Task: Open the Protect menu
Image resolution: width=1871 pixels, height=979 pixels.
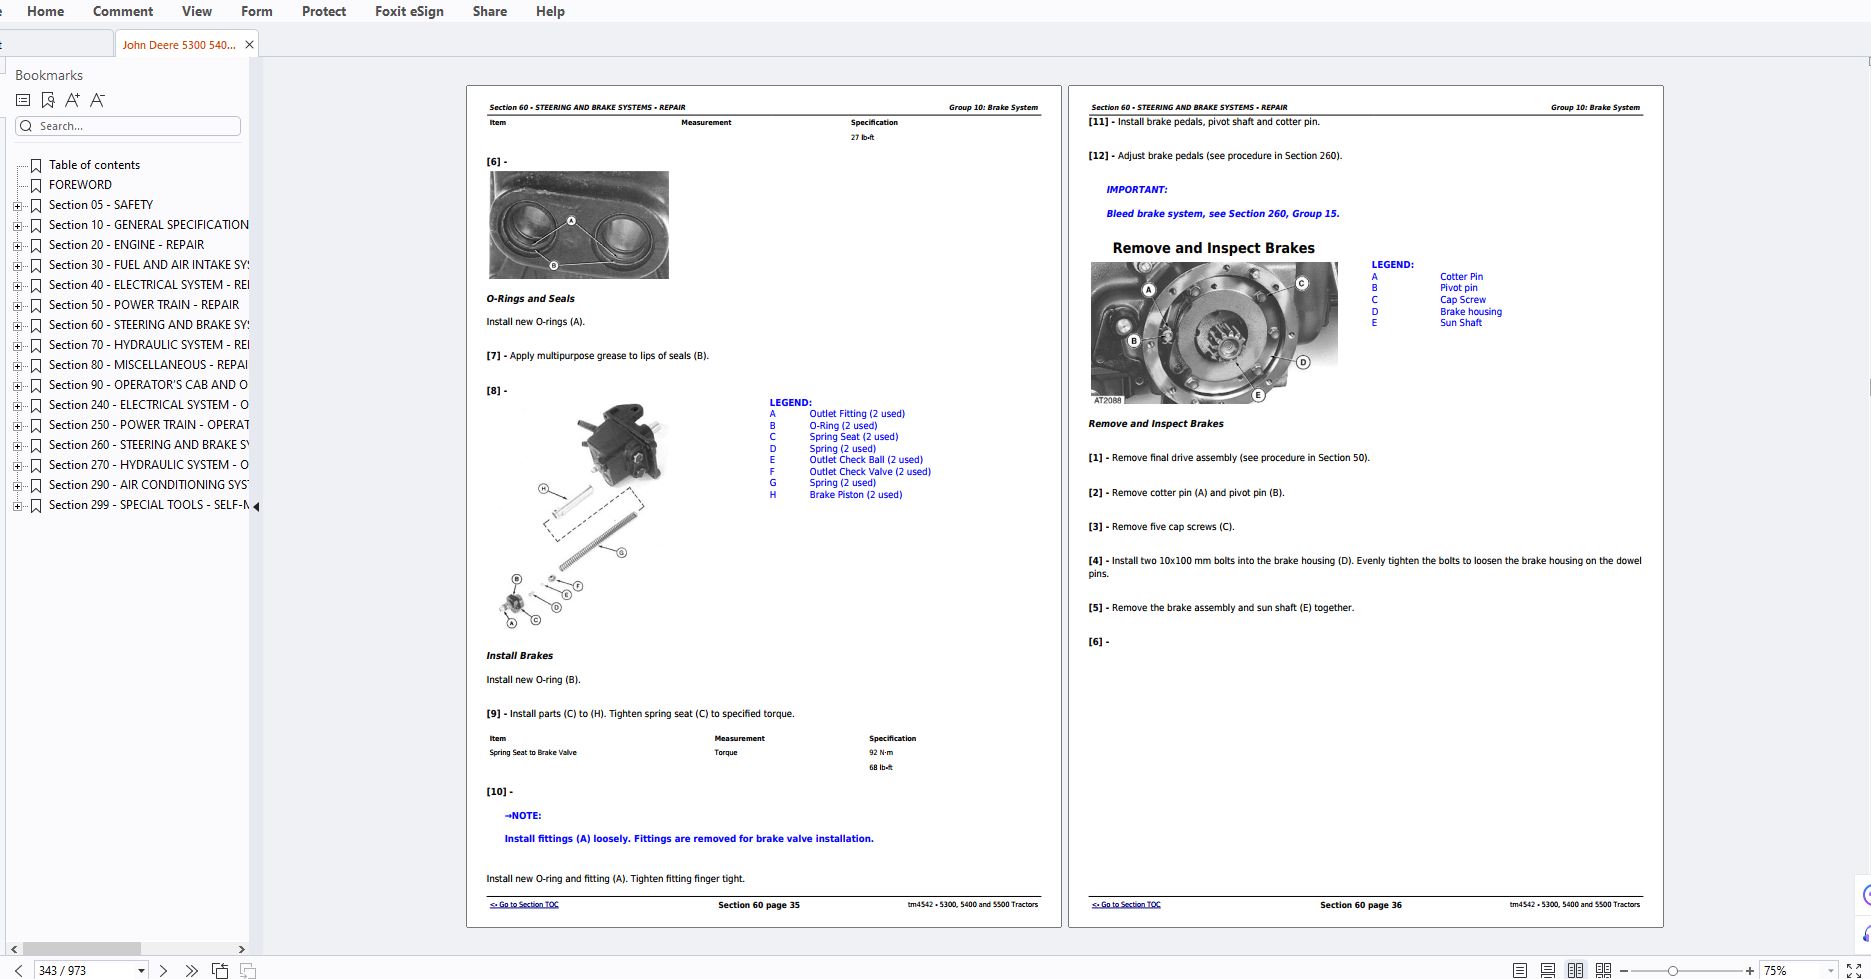Action: tap(323, 11)
